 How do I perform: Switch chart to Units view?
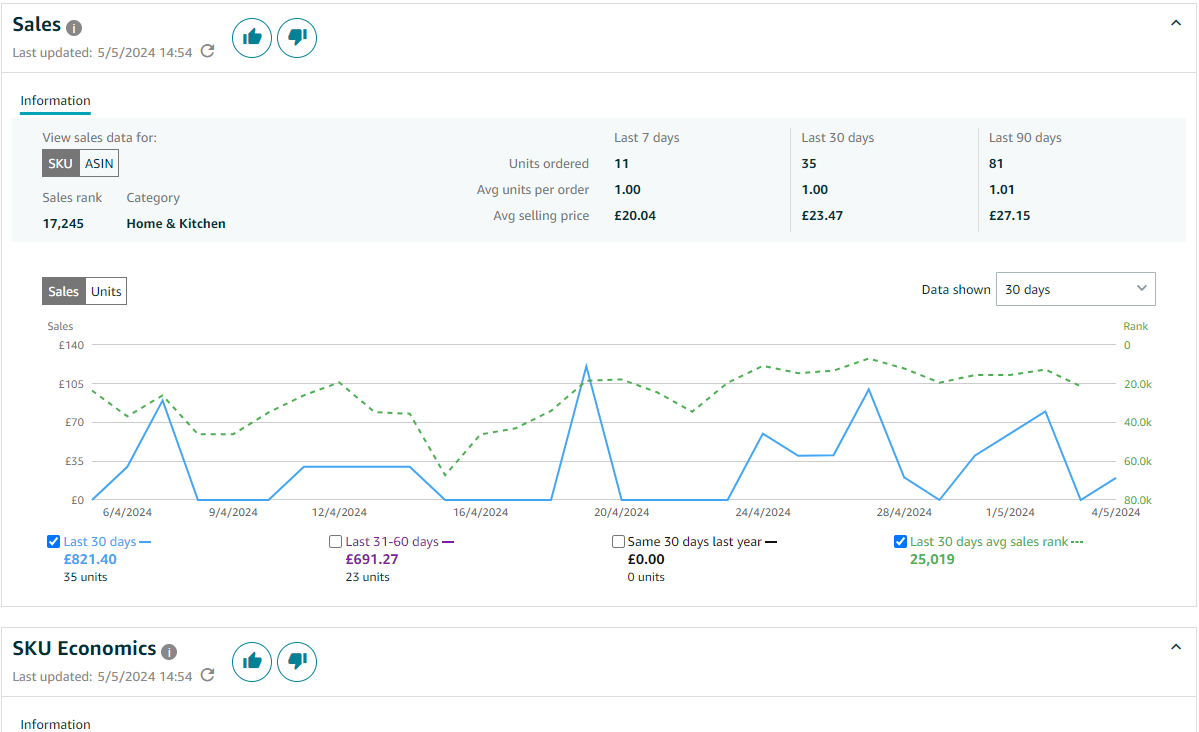[106, 291]
